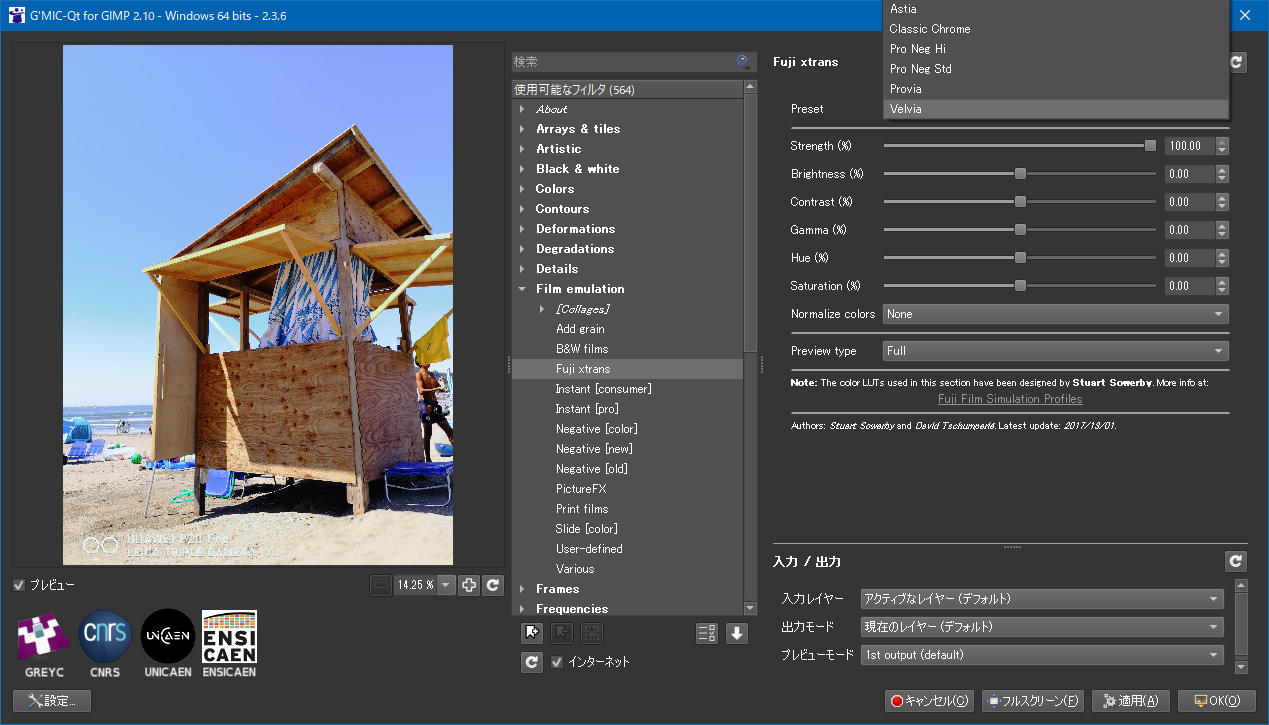This screenshot has width=1269, height=725.
Task: Choose Velvia preset option
Action: pyautogui.click(x=1055, y=109)
